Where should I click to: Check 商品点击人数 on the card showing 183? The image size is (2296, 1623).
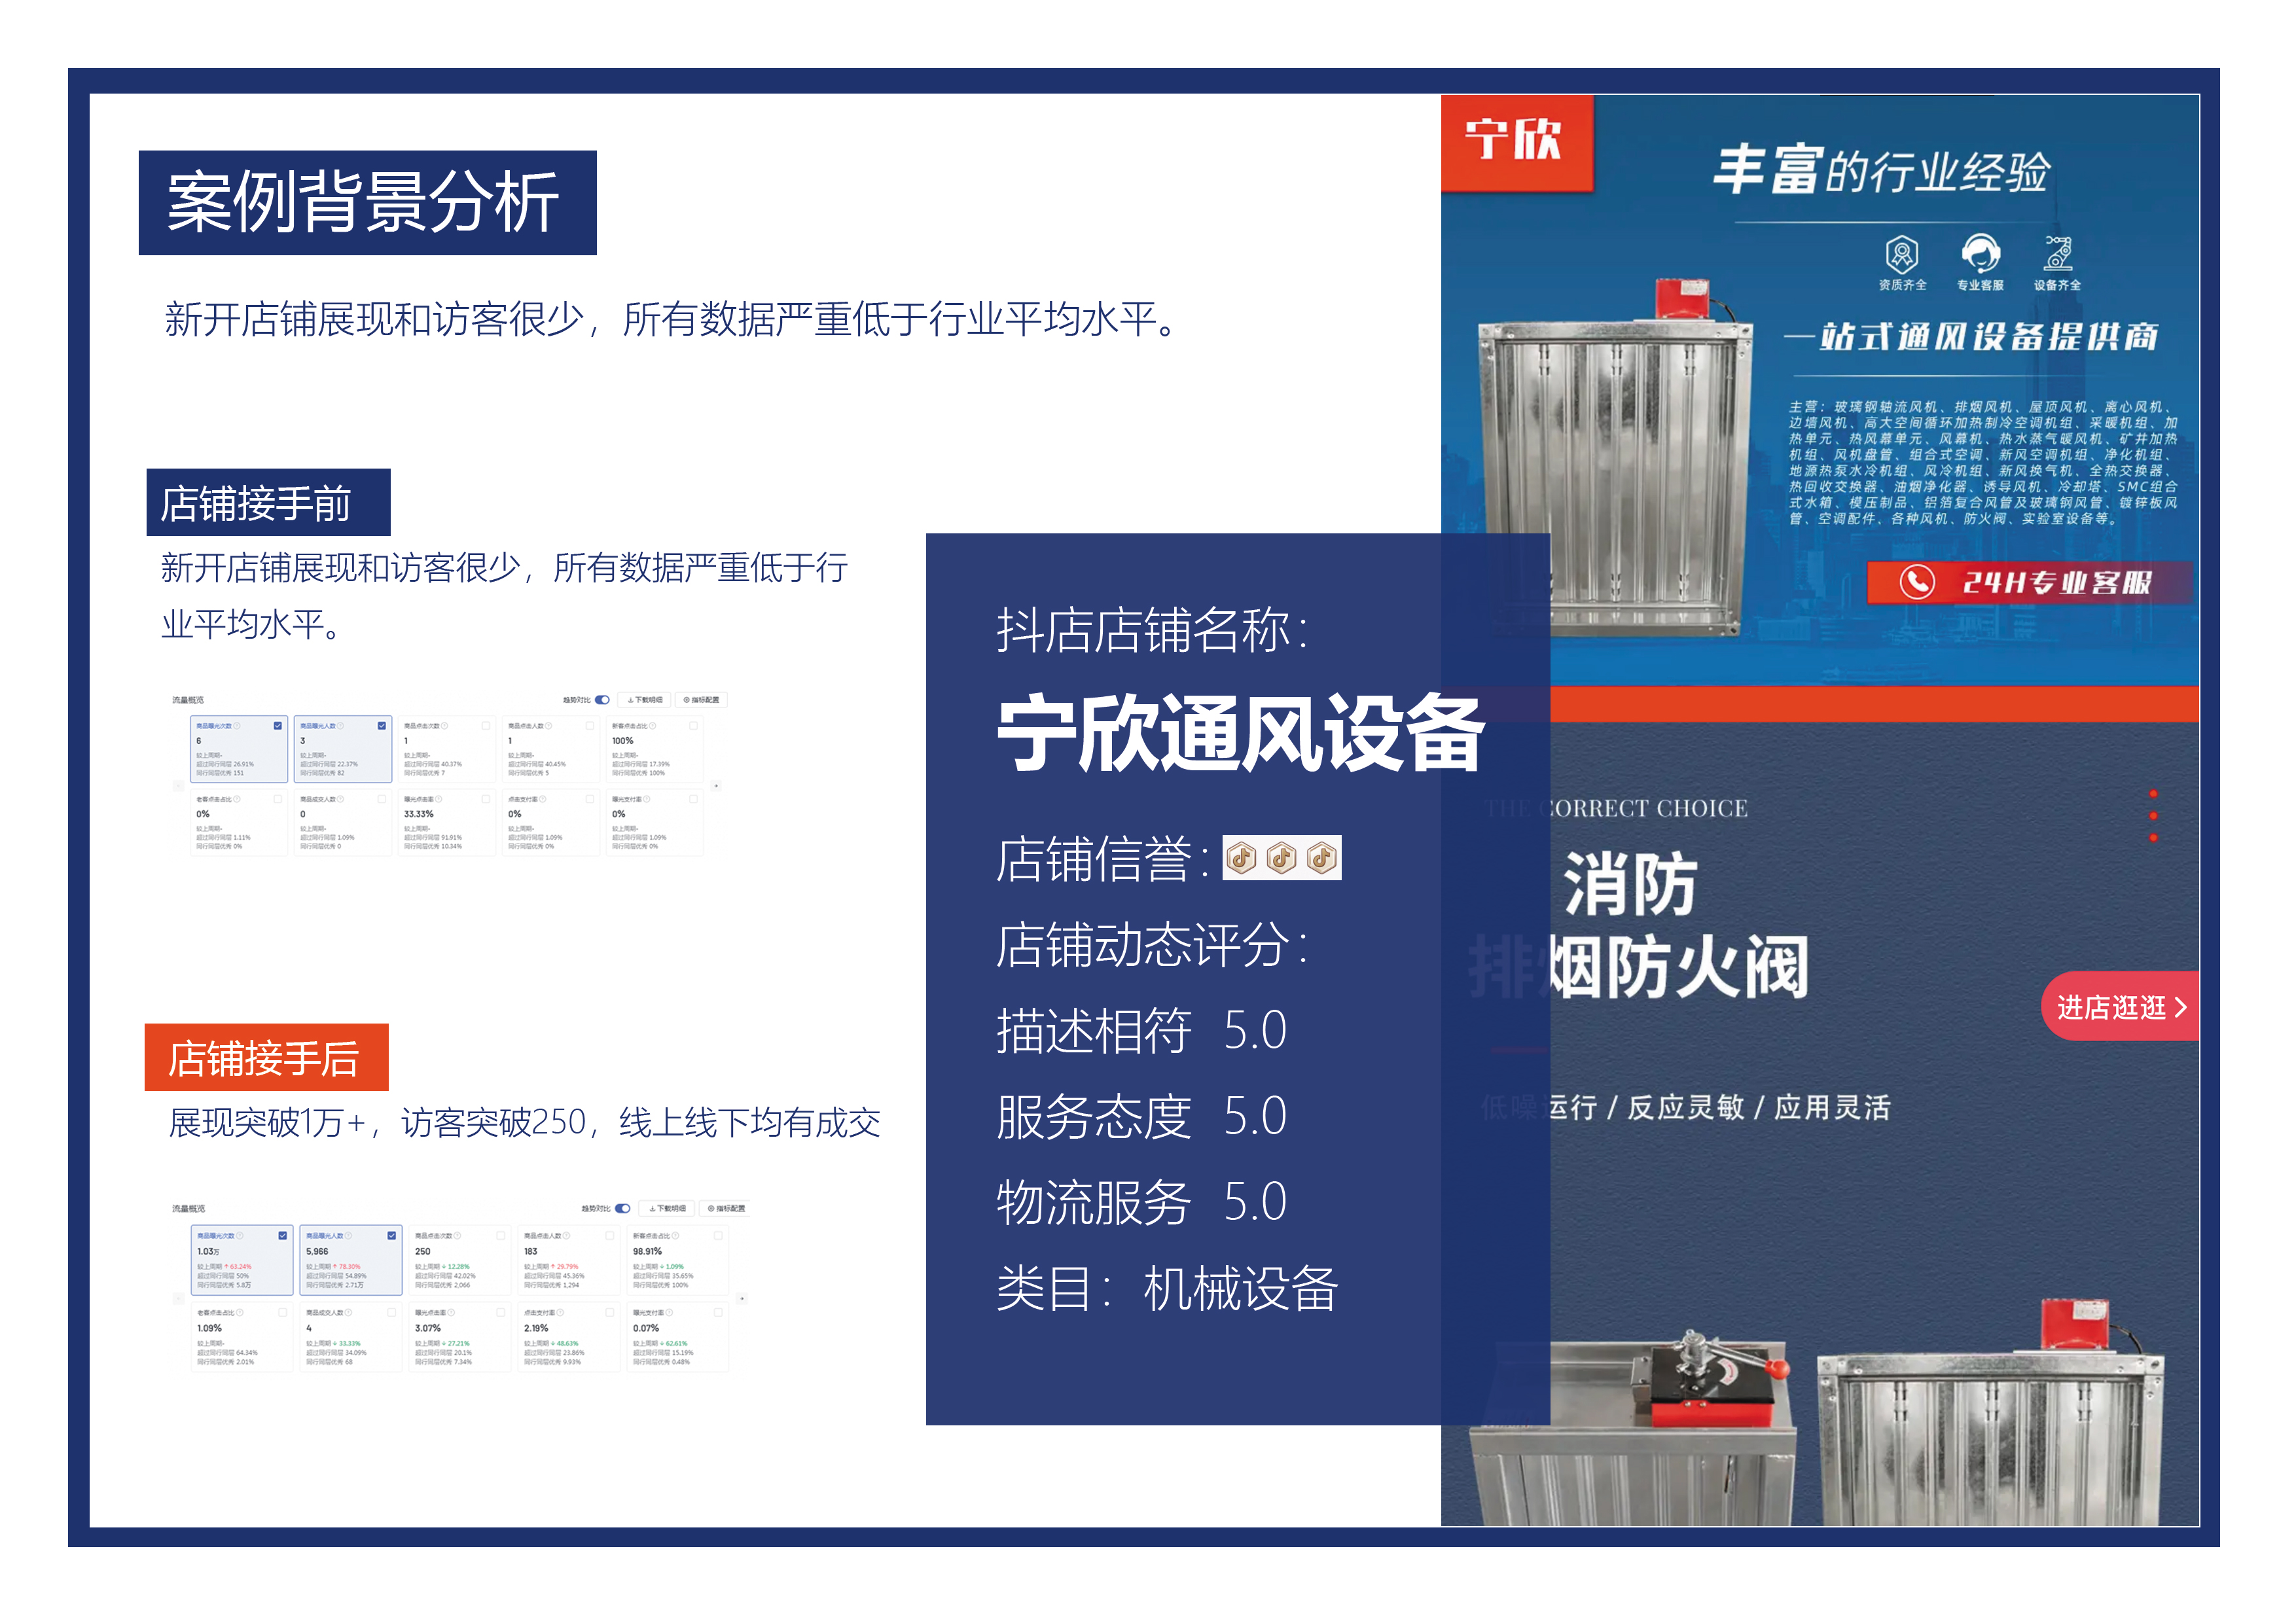(610, 1236)
